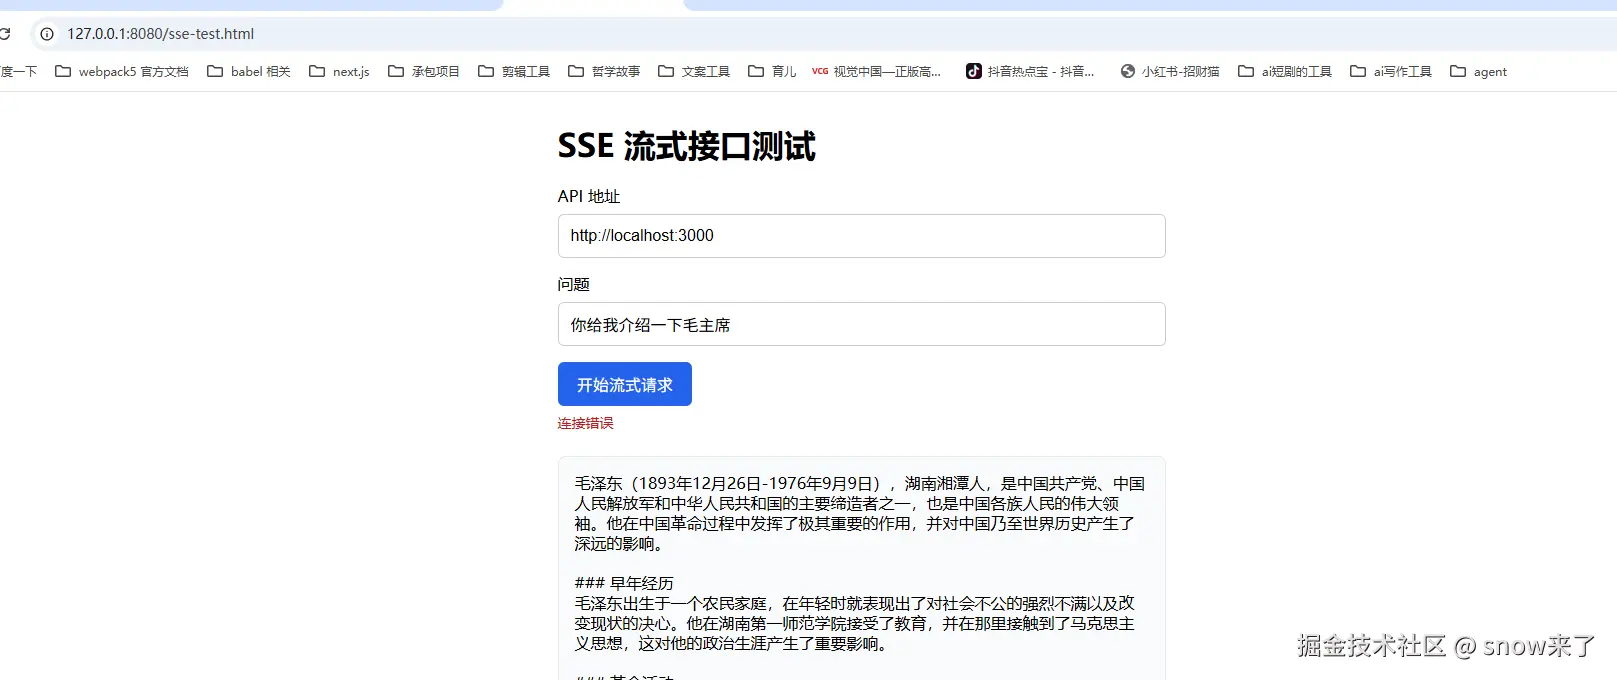Image resolution: width=1617 pixels, height=680 pixels.
Task: Click the 问题 label
Action: pyautogui.click(x=574, y=285)
